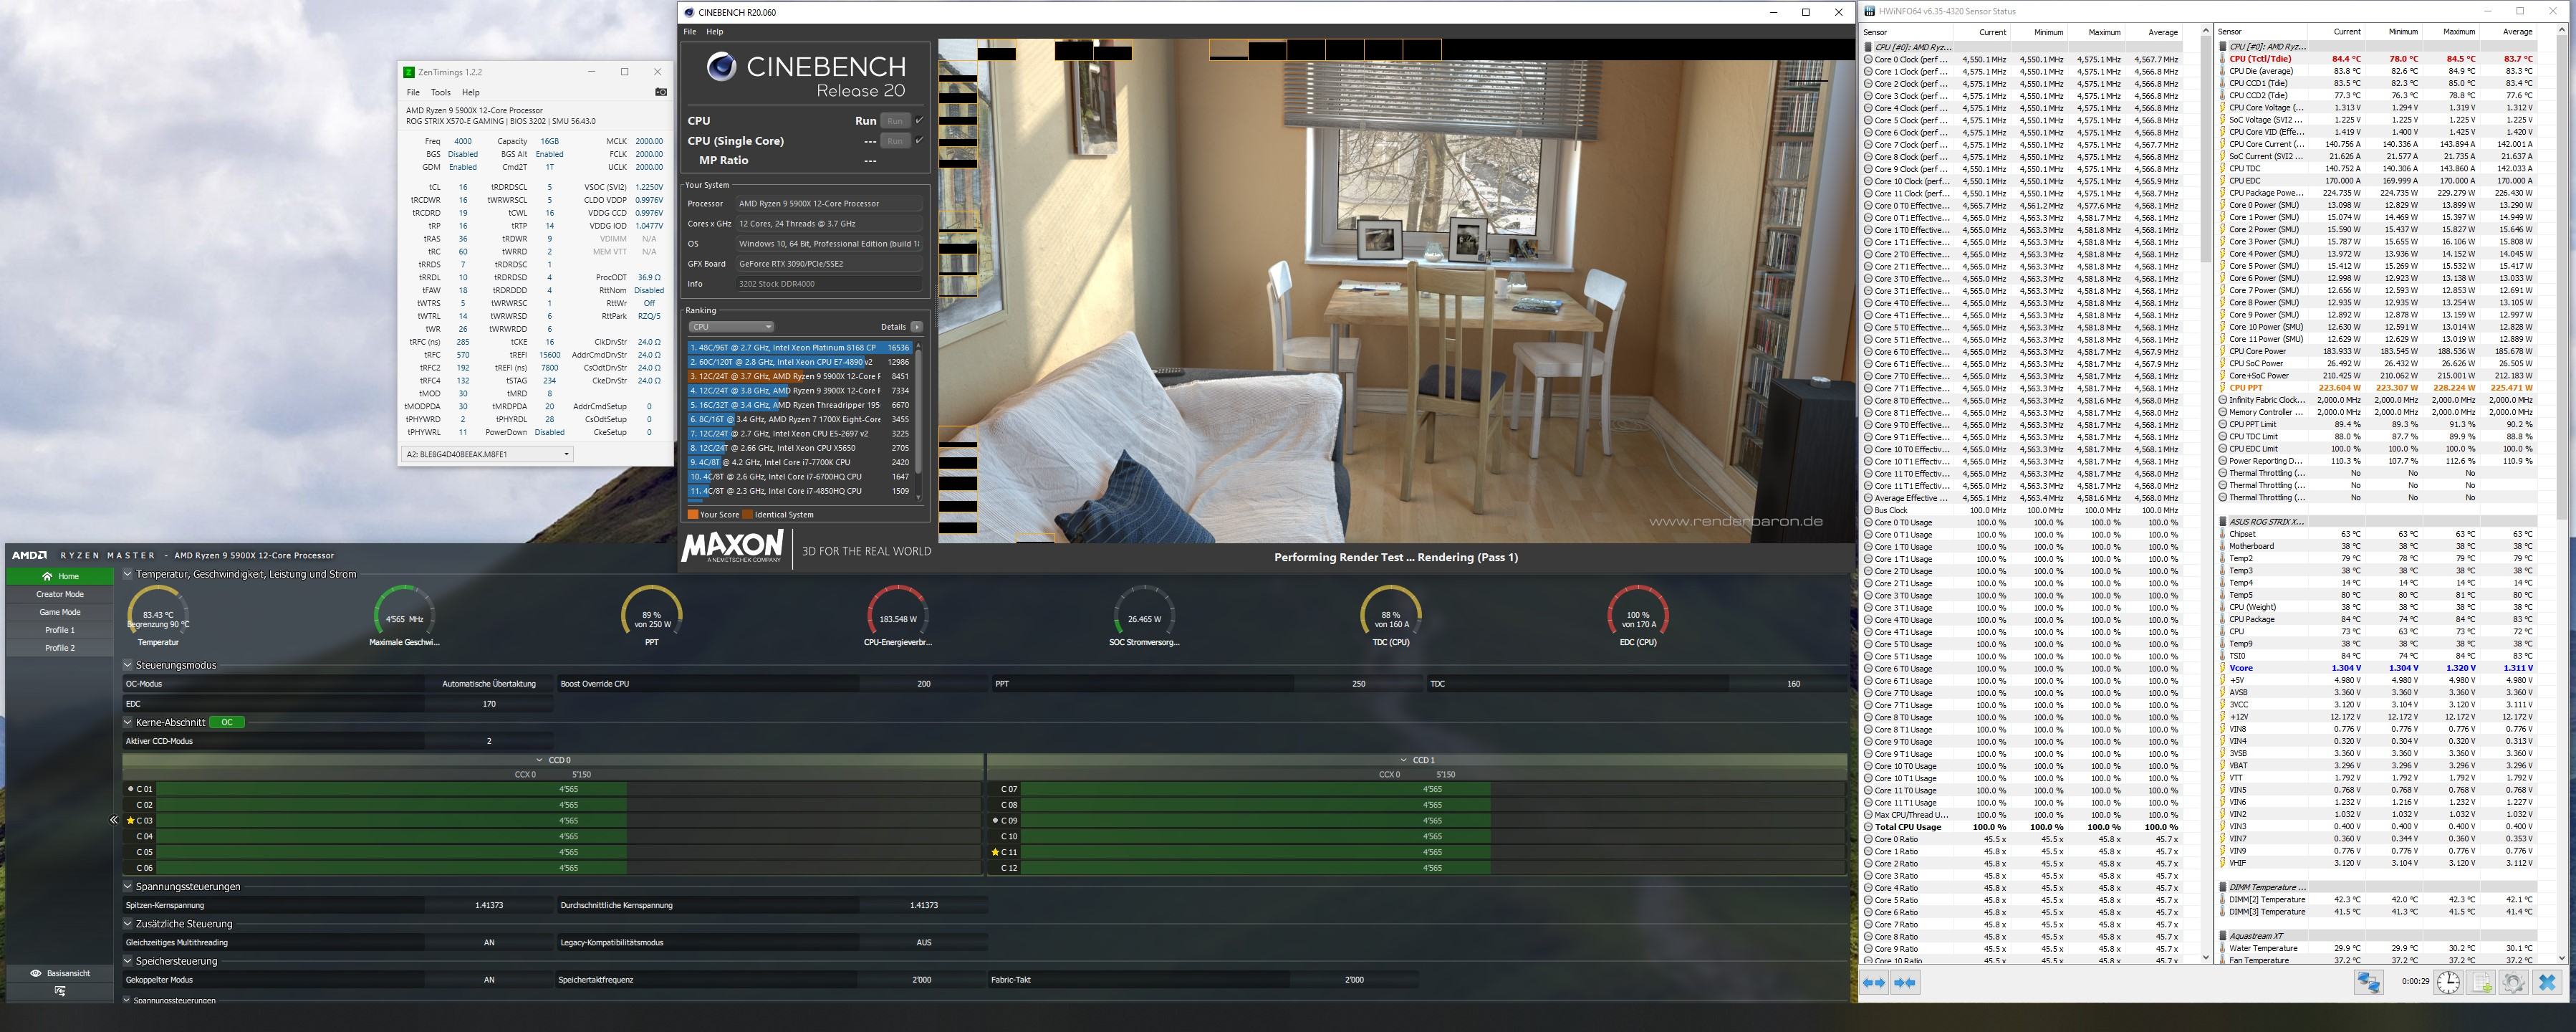The image size is (2576, 1032).
Task: Click core C 05 frequency bar
Action: pos(568,852)
